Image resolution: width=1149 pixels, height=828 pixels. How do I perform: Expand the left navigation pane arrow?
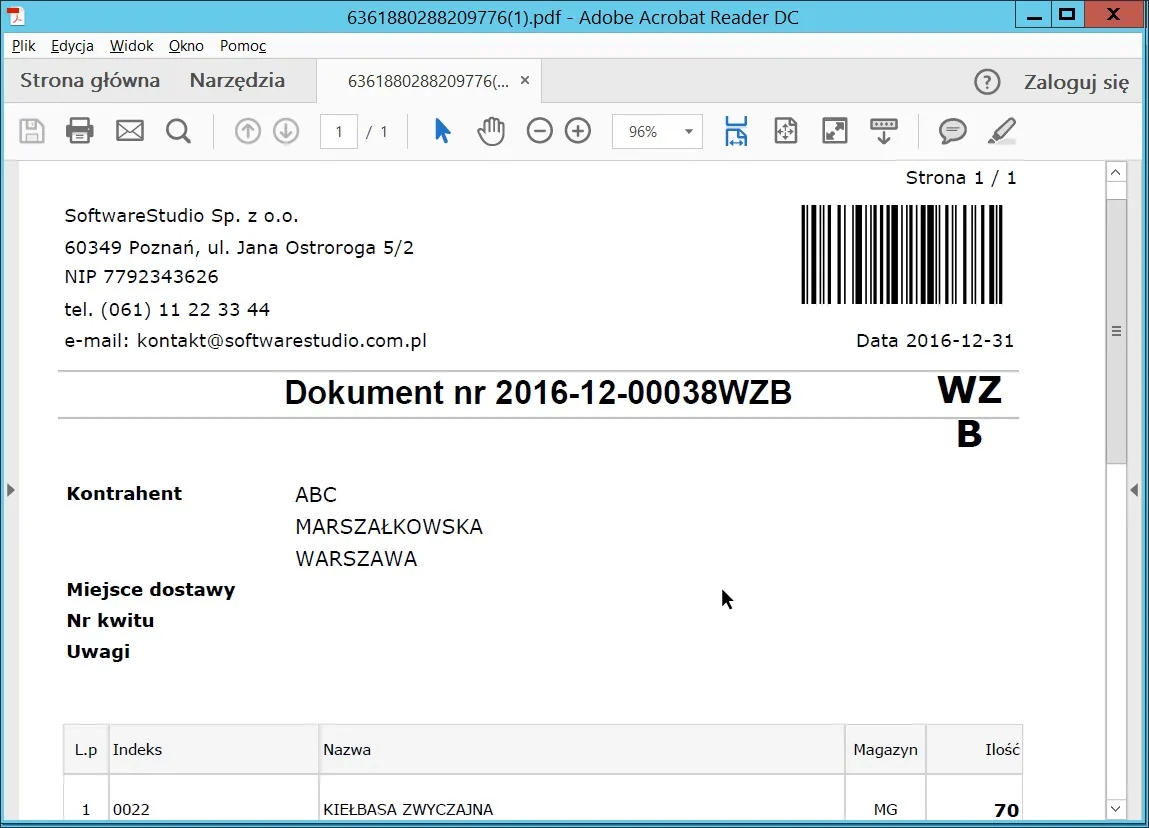coord(10,489)
